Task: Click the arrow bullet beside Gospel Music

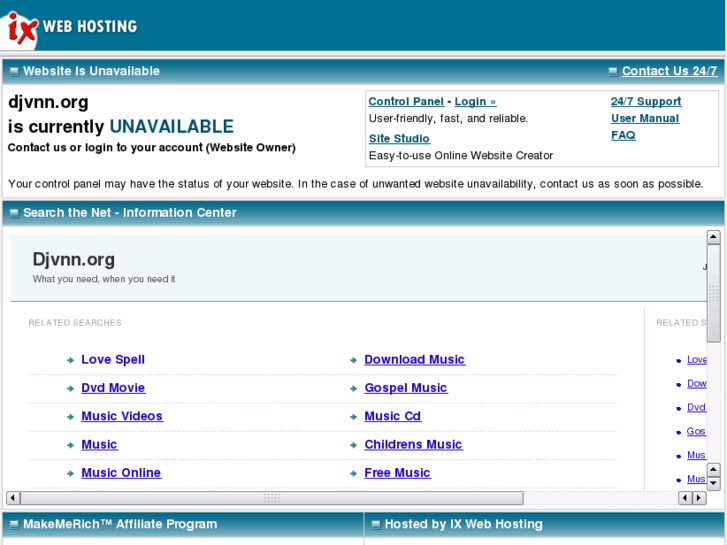Action: [353, 389]
